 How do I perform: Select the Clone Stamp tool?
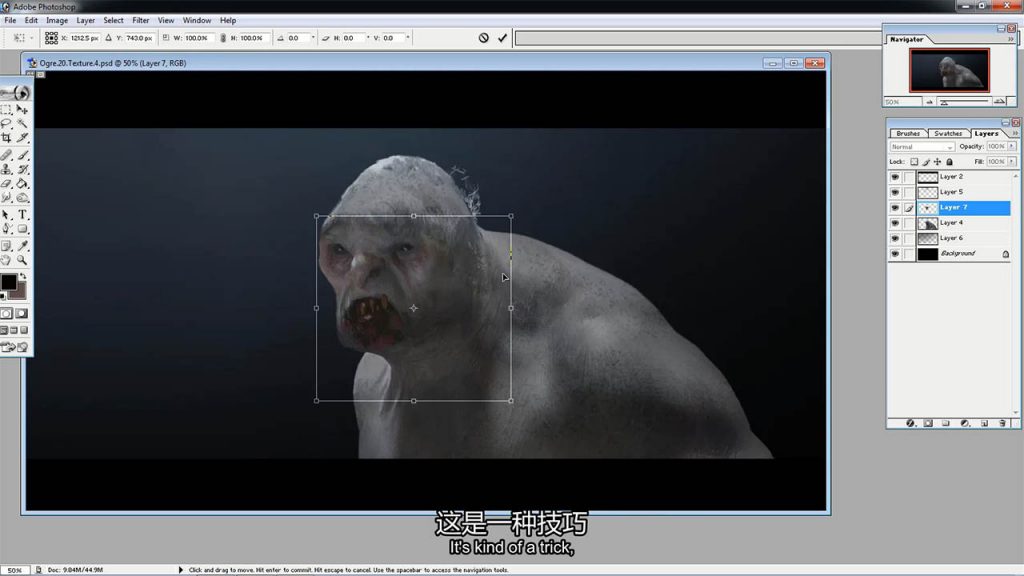point(7,169)
